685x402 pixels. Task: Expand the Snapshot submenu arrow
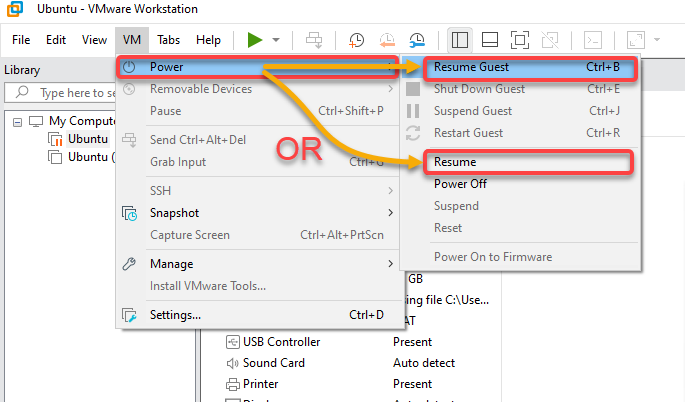(x=390, y=213)
